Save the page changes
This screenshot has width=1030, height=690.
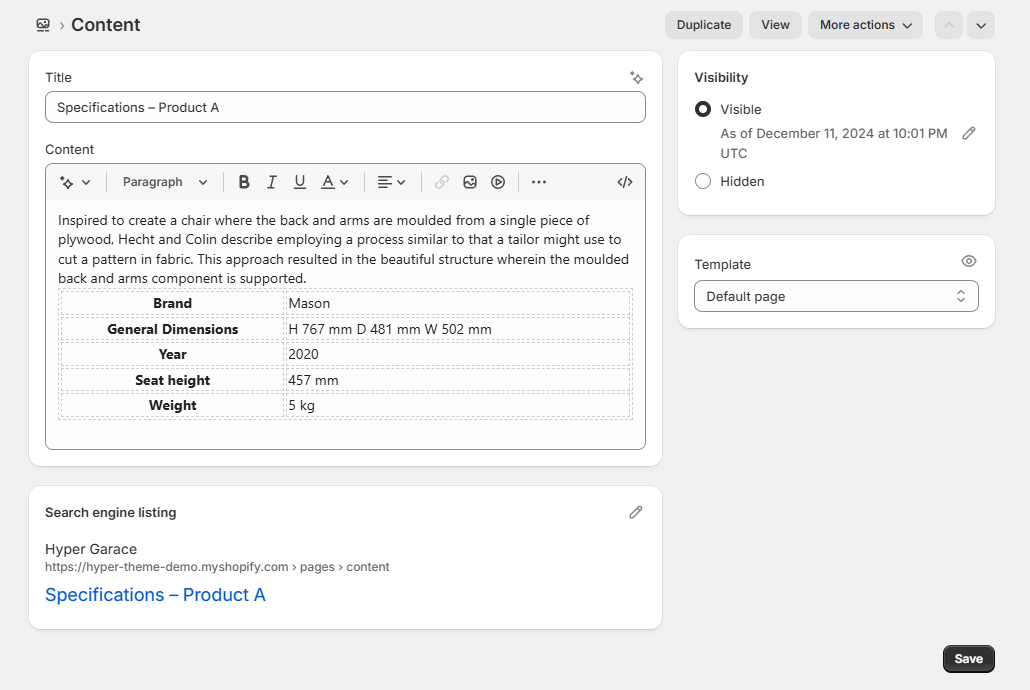pyautogui.click(x=968, y=659)
